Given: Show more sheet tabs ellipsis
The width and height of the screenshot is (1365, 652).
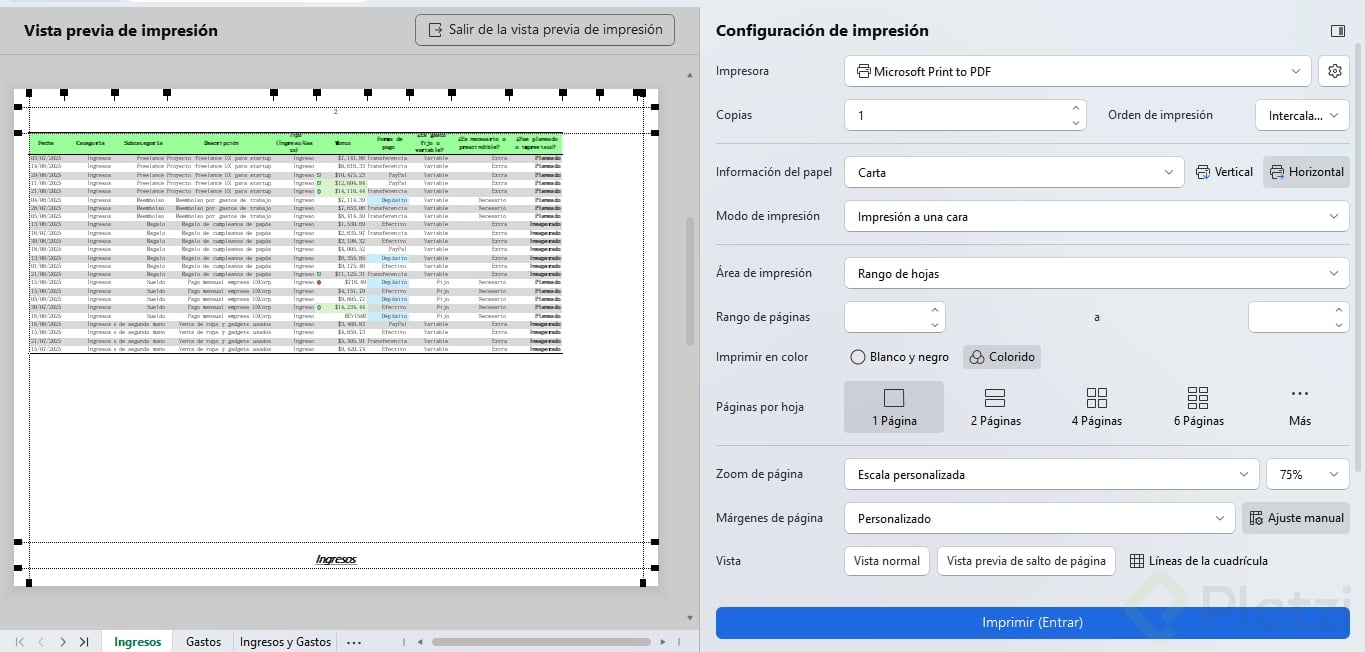Looking at the screenshot, I should click(353, 642).
